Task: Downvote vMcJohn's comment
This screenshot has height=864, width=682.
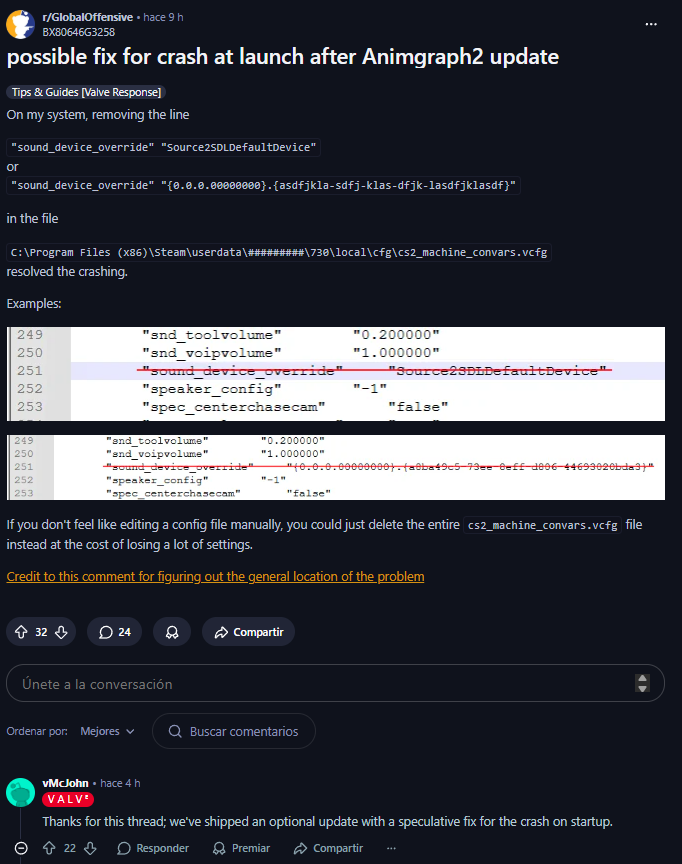Action: pos(90,848)
